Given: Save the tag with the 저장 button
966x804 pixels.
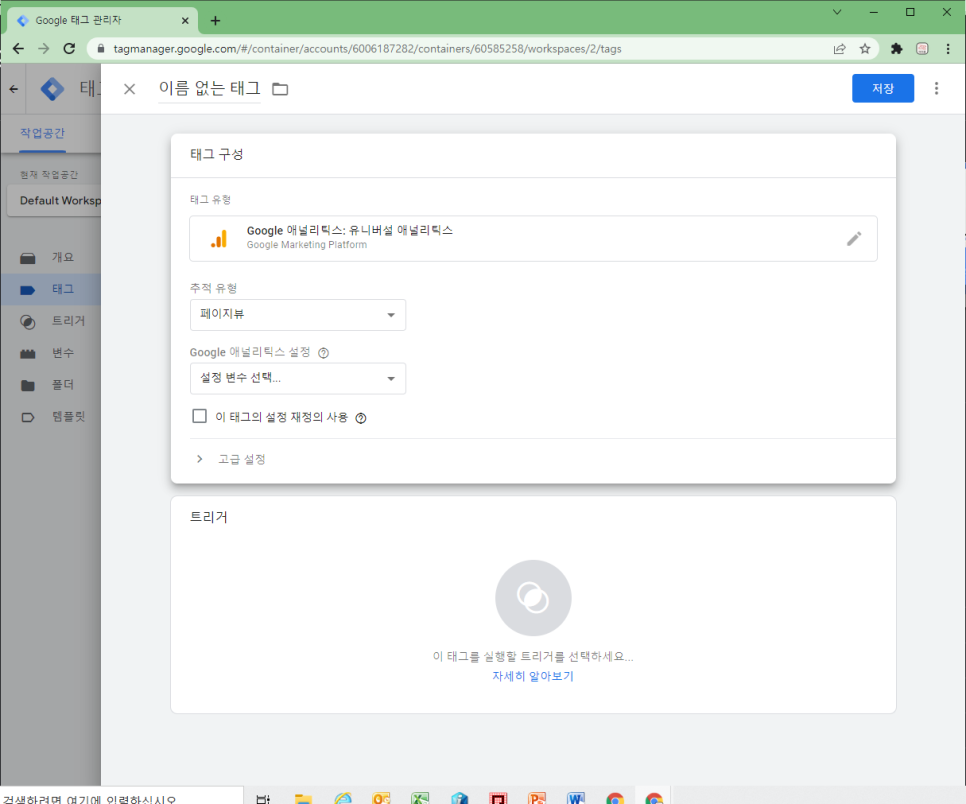Looking at the screenshot, I should coord(882,88).
